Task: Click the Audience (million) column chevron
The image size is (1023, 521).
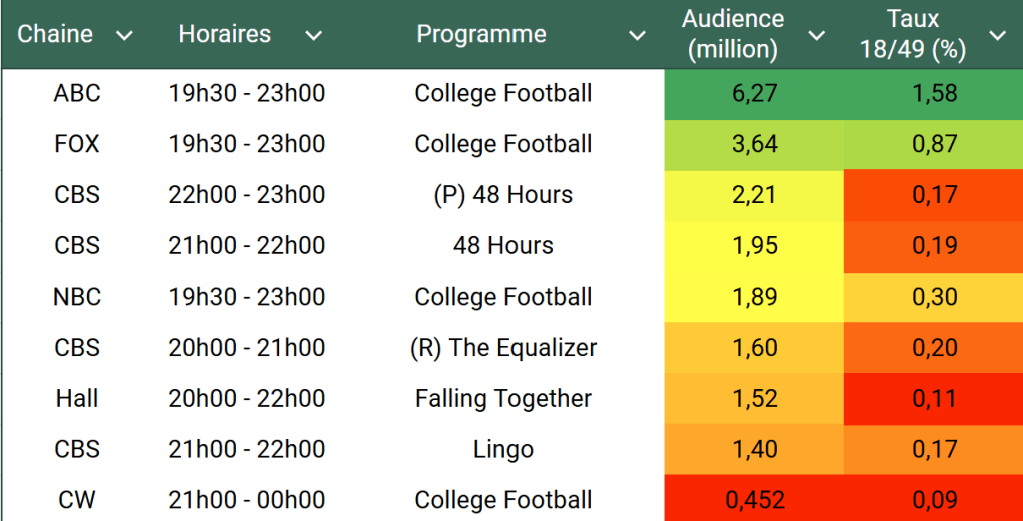Action: click(816, 36)
